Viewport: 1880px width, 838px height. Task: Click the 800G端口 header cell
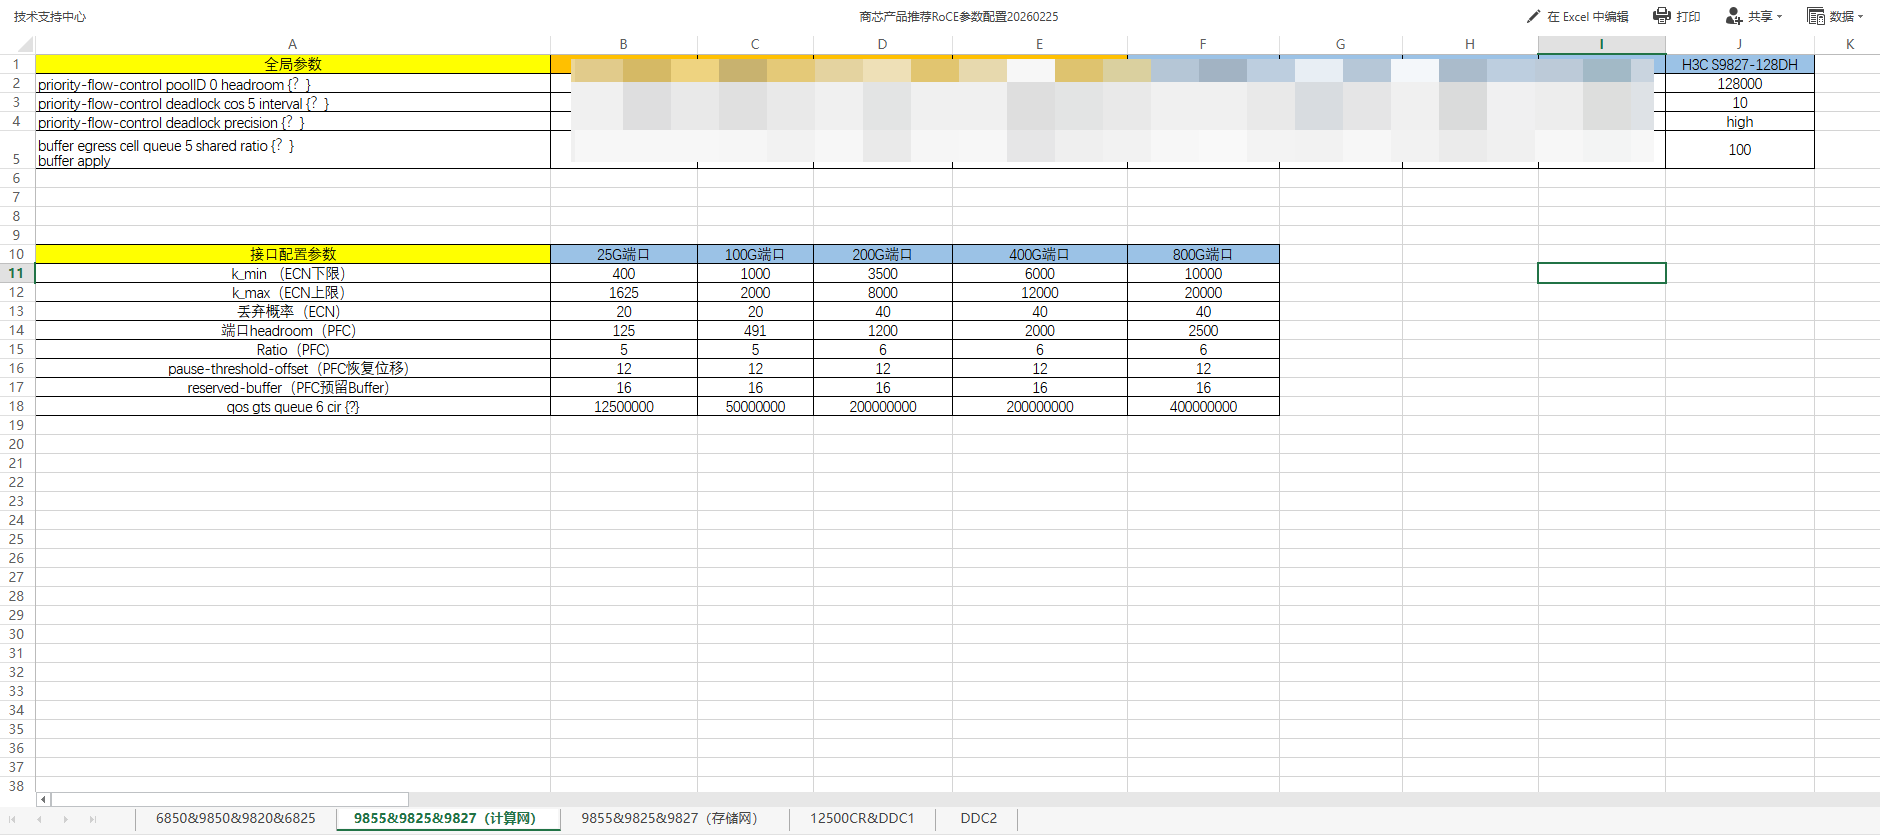coord(1203,254)
